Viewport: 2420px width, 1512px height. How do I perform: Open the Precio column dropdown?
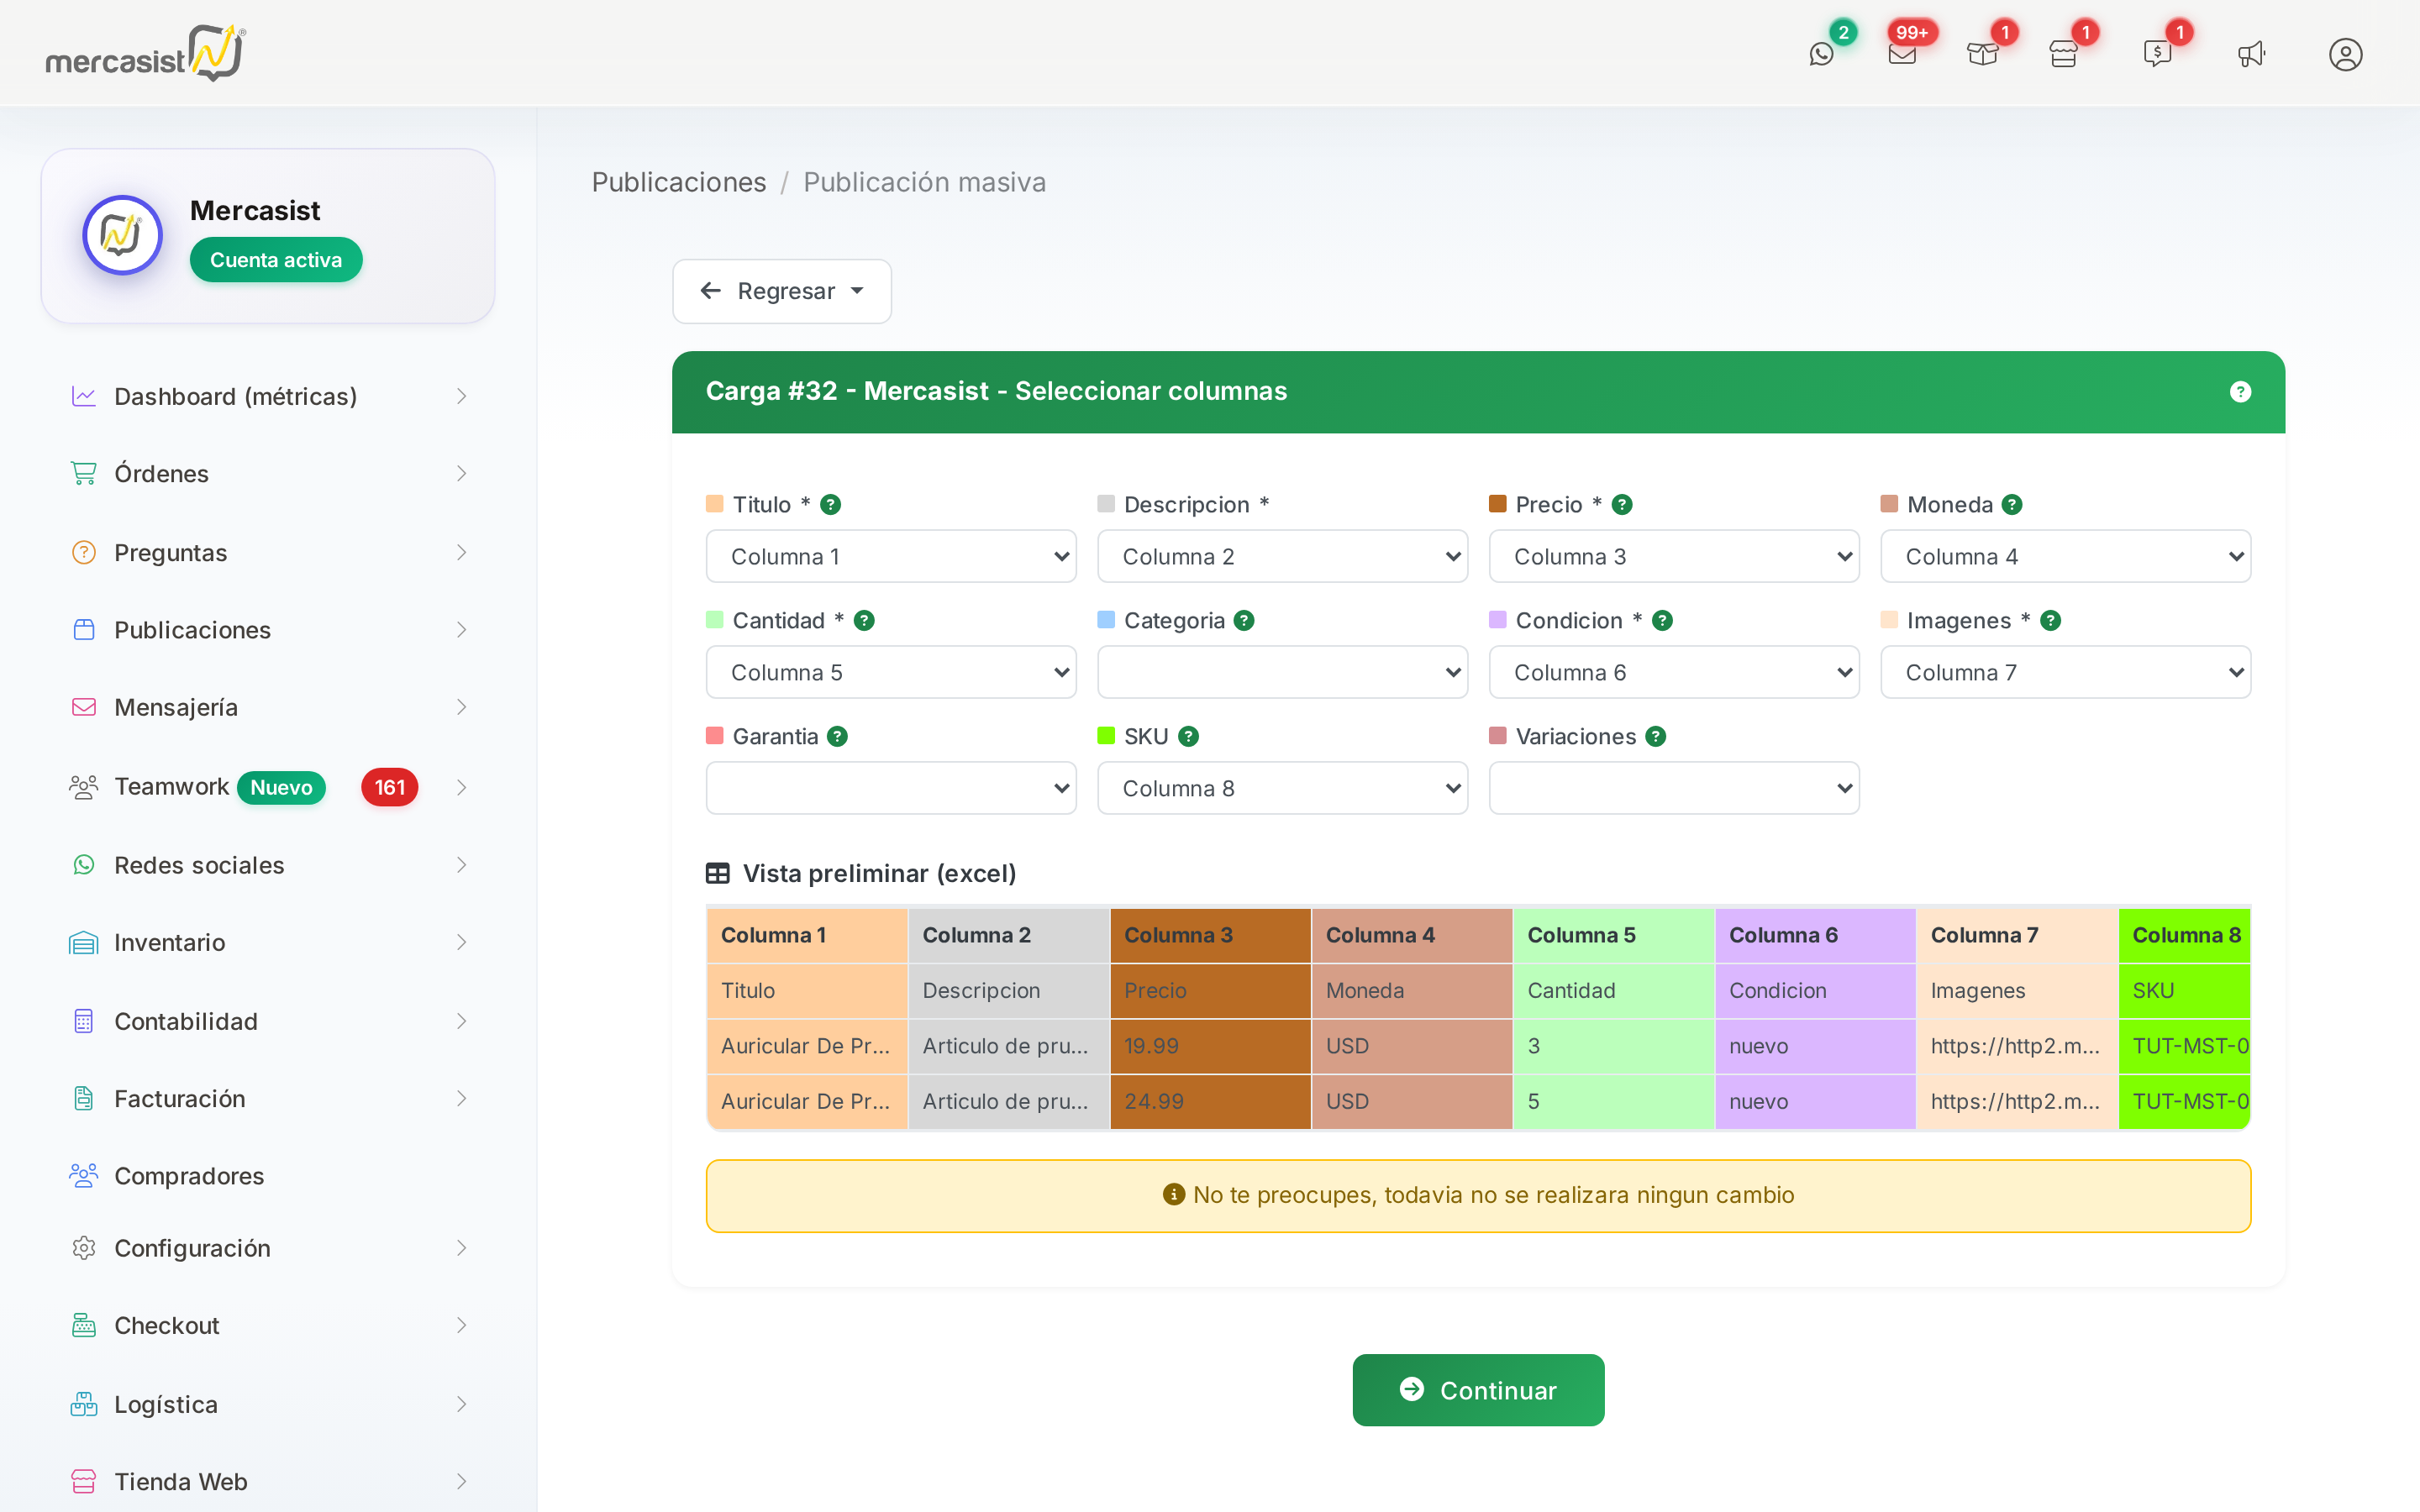pyautogui.click(x=1674, y=556)
